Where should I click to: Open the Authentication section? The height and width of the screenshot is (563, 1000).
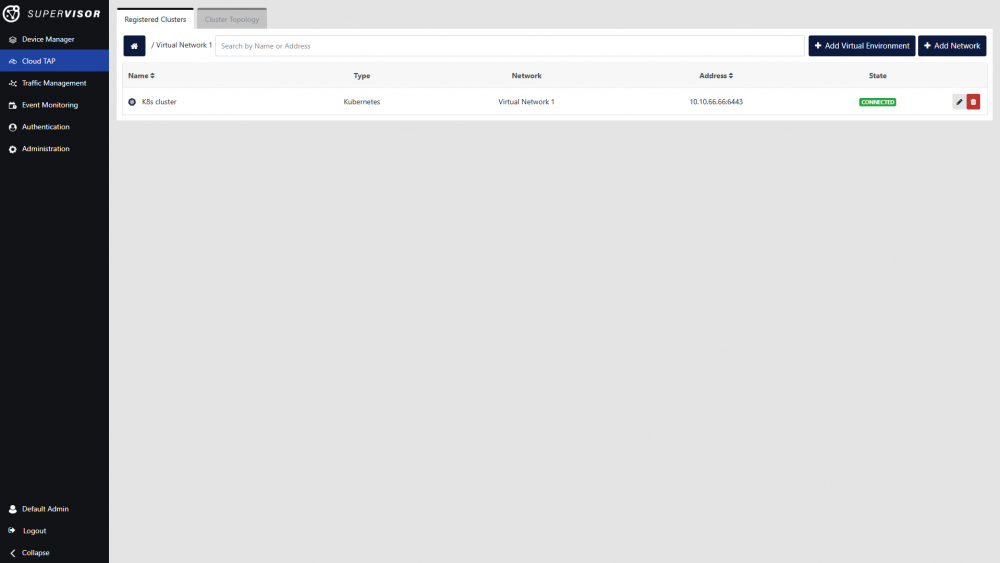[45, 127]
